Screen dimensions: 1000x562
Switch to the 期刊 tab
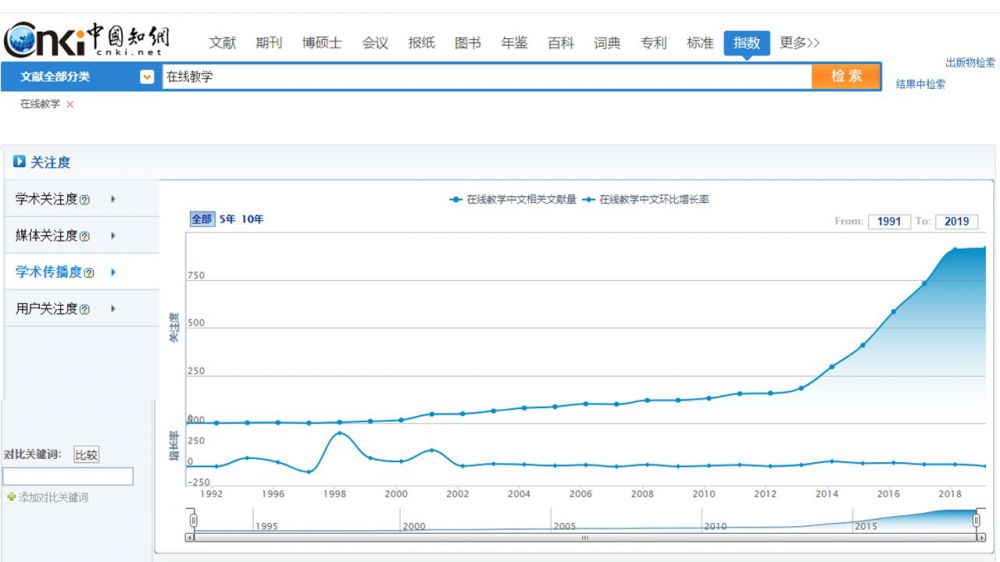pos(269,43)
